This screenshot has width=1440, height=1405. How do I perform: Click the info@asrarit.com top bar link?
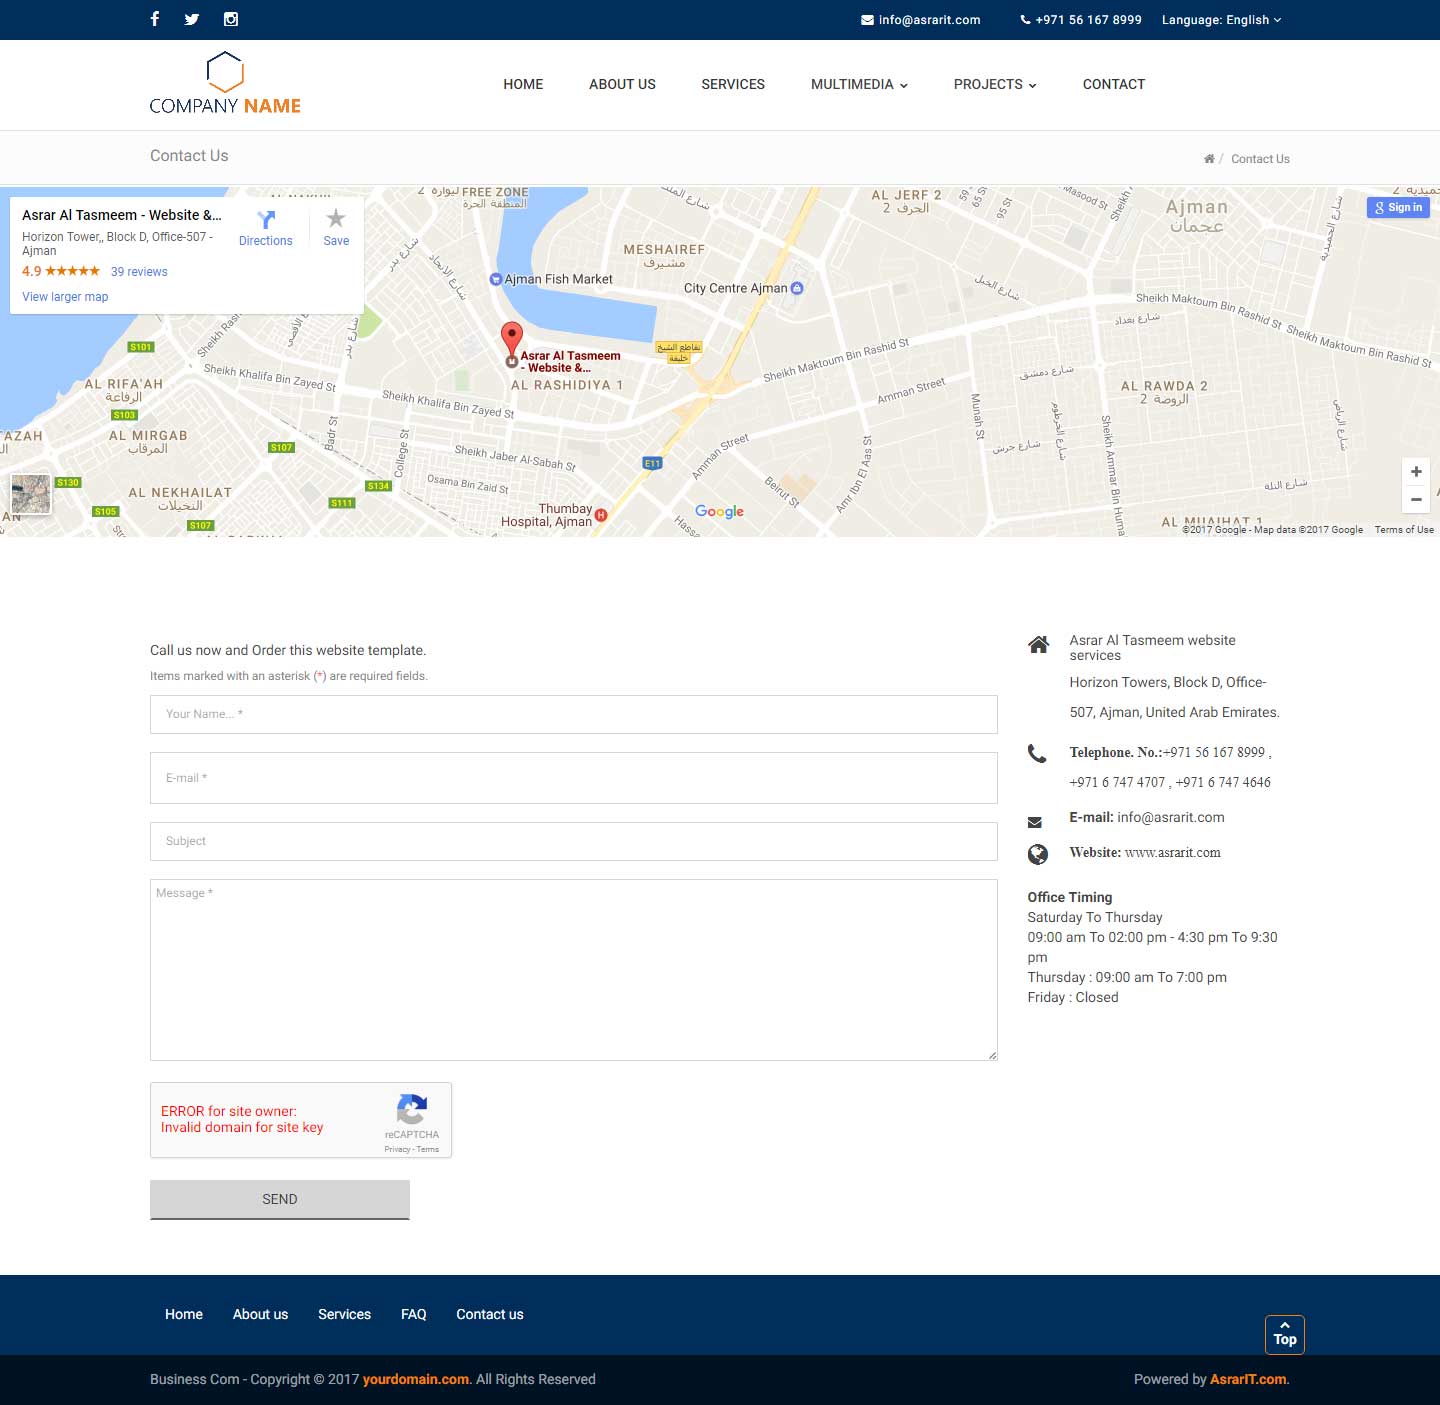coord(930,20)
